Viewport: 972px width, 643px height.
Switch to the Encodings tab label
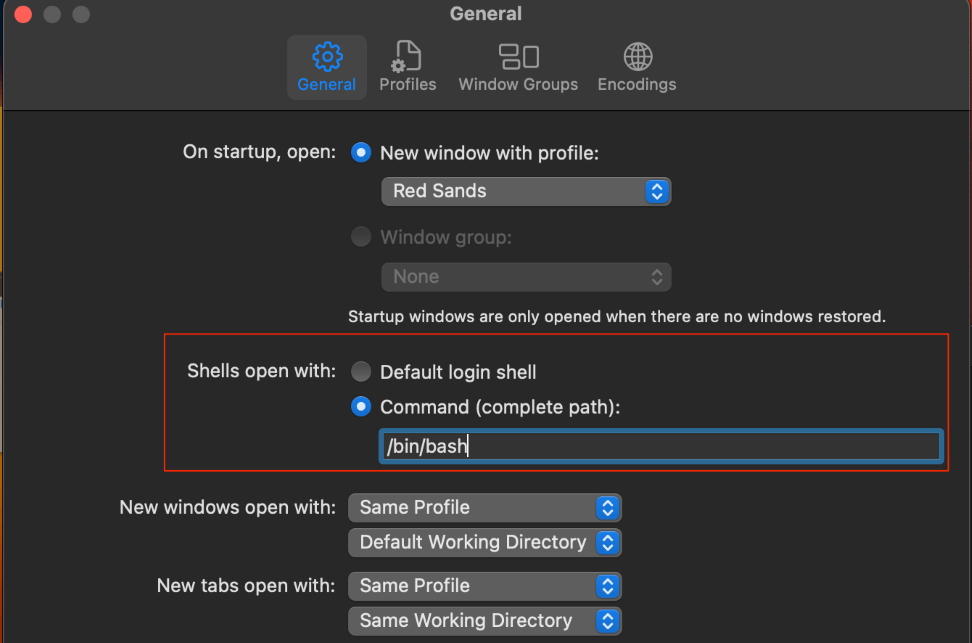pos(637,84)
